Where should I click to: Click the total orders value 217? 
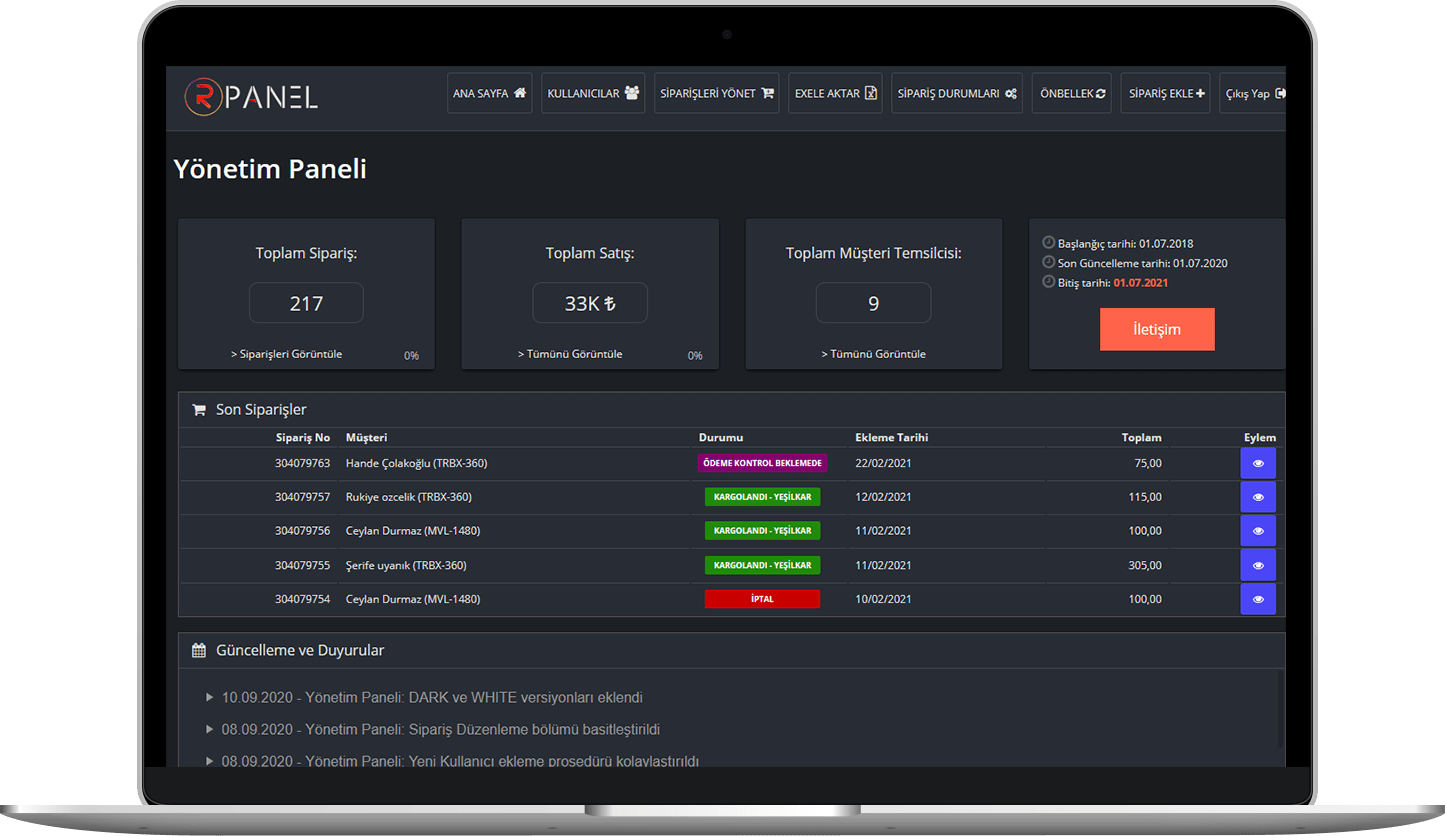[x=306, y=303]
